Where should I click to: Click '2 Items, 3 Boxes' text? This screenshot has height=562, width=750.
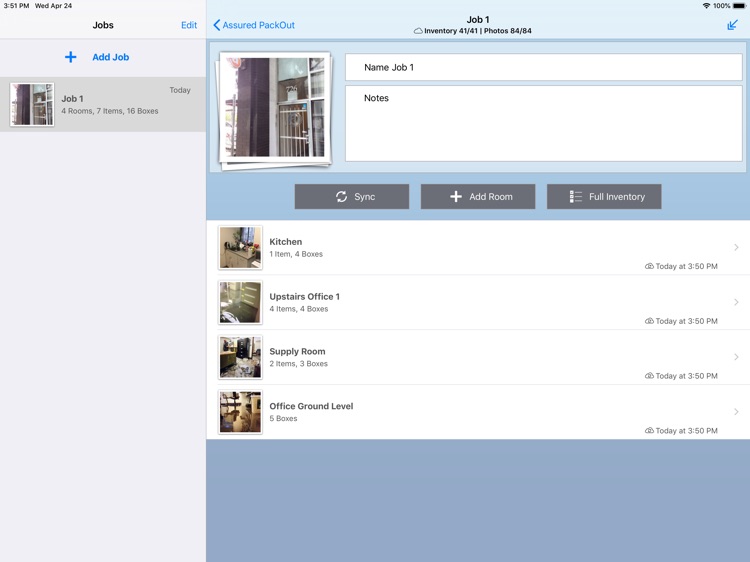point(298,364)
